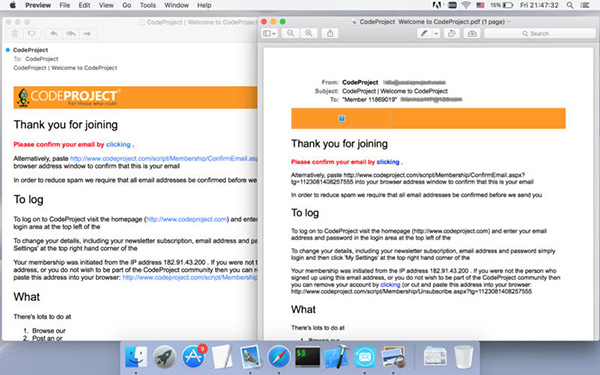Open Finder from the Dock
Viewport: 600px width, 375px height.
point(136,356)
